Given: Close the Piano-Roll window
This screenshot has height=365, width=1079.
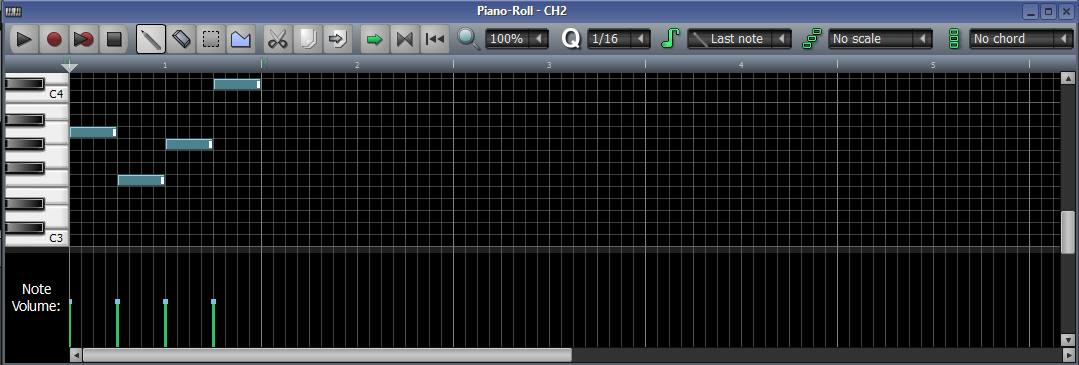Looking at the screenshot, I should (1066, 11).
